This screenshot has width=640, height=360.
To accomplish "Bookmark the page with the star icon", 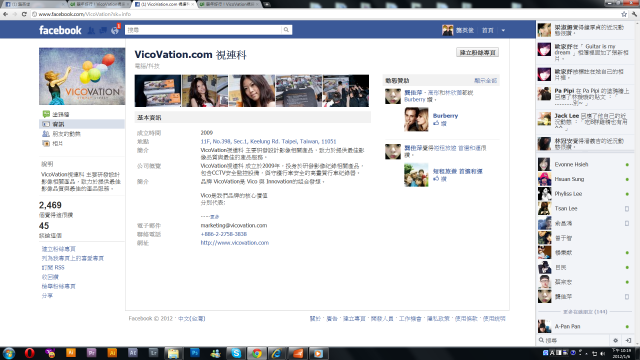I will tap(624, 14).
